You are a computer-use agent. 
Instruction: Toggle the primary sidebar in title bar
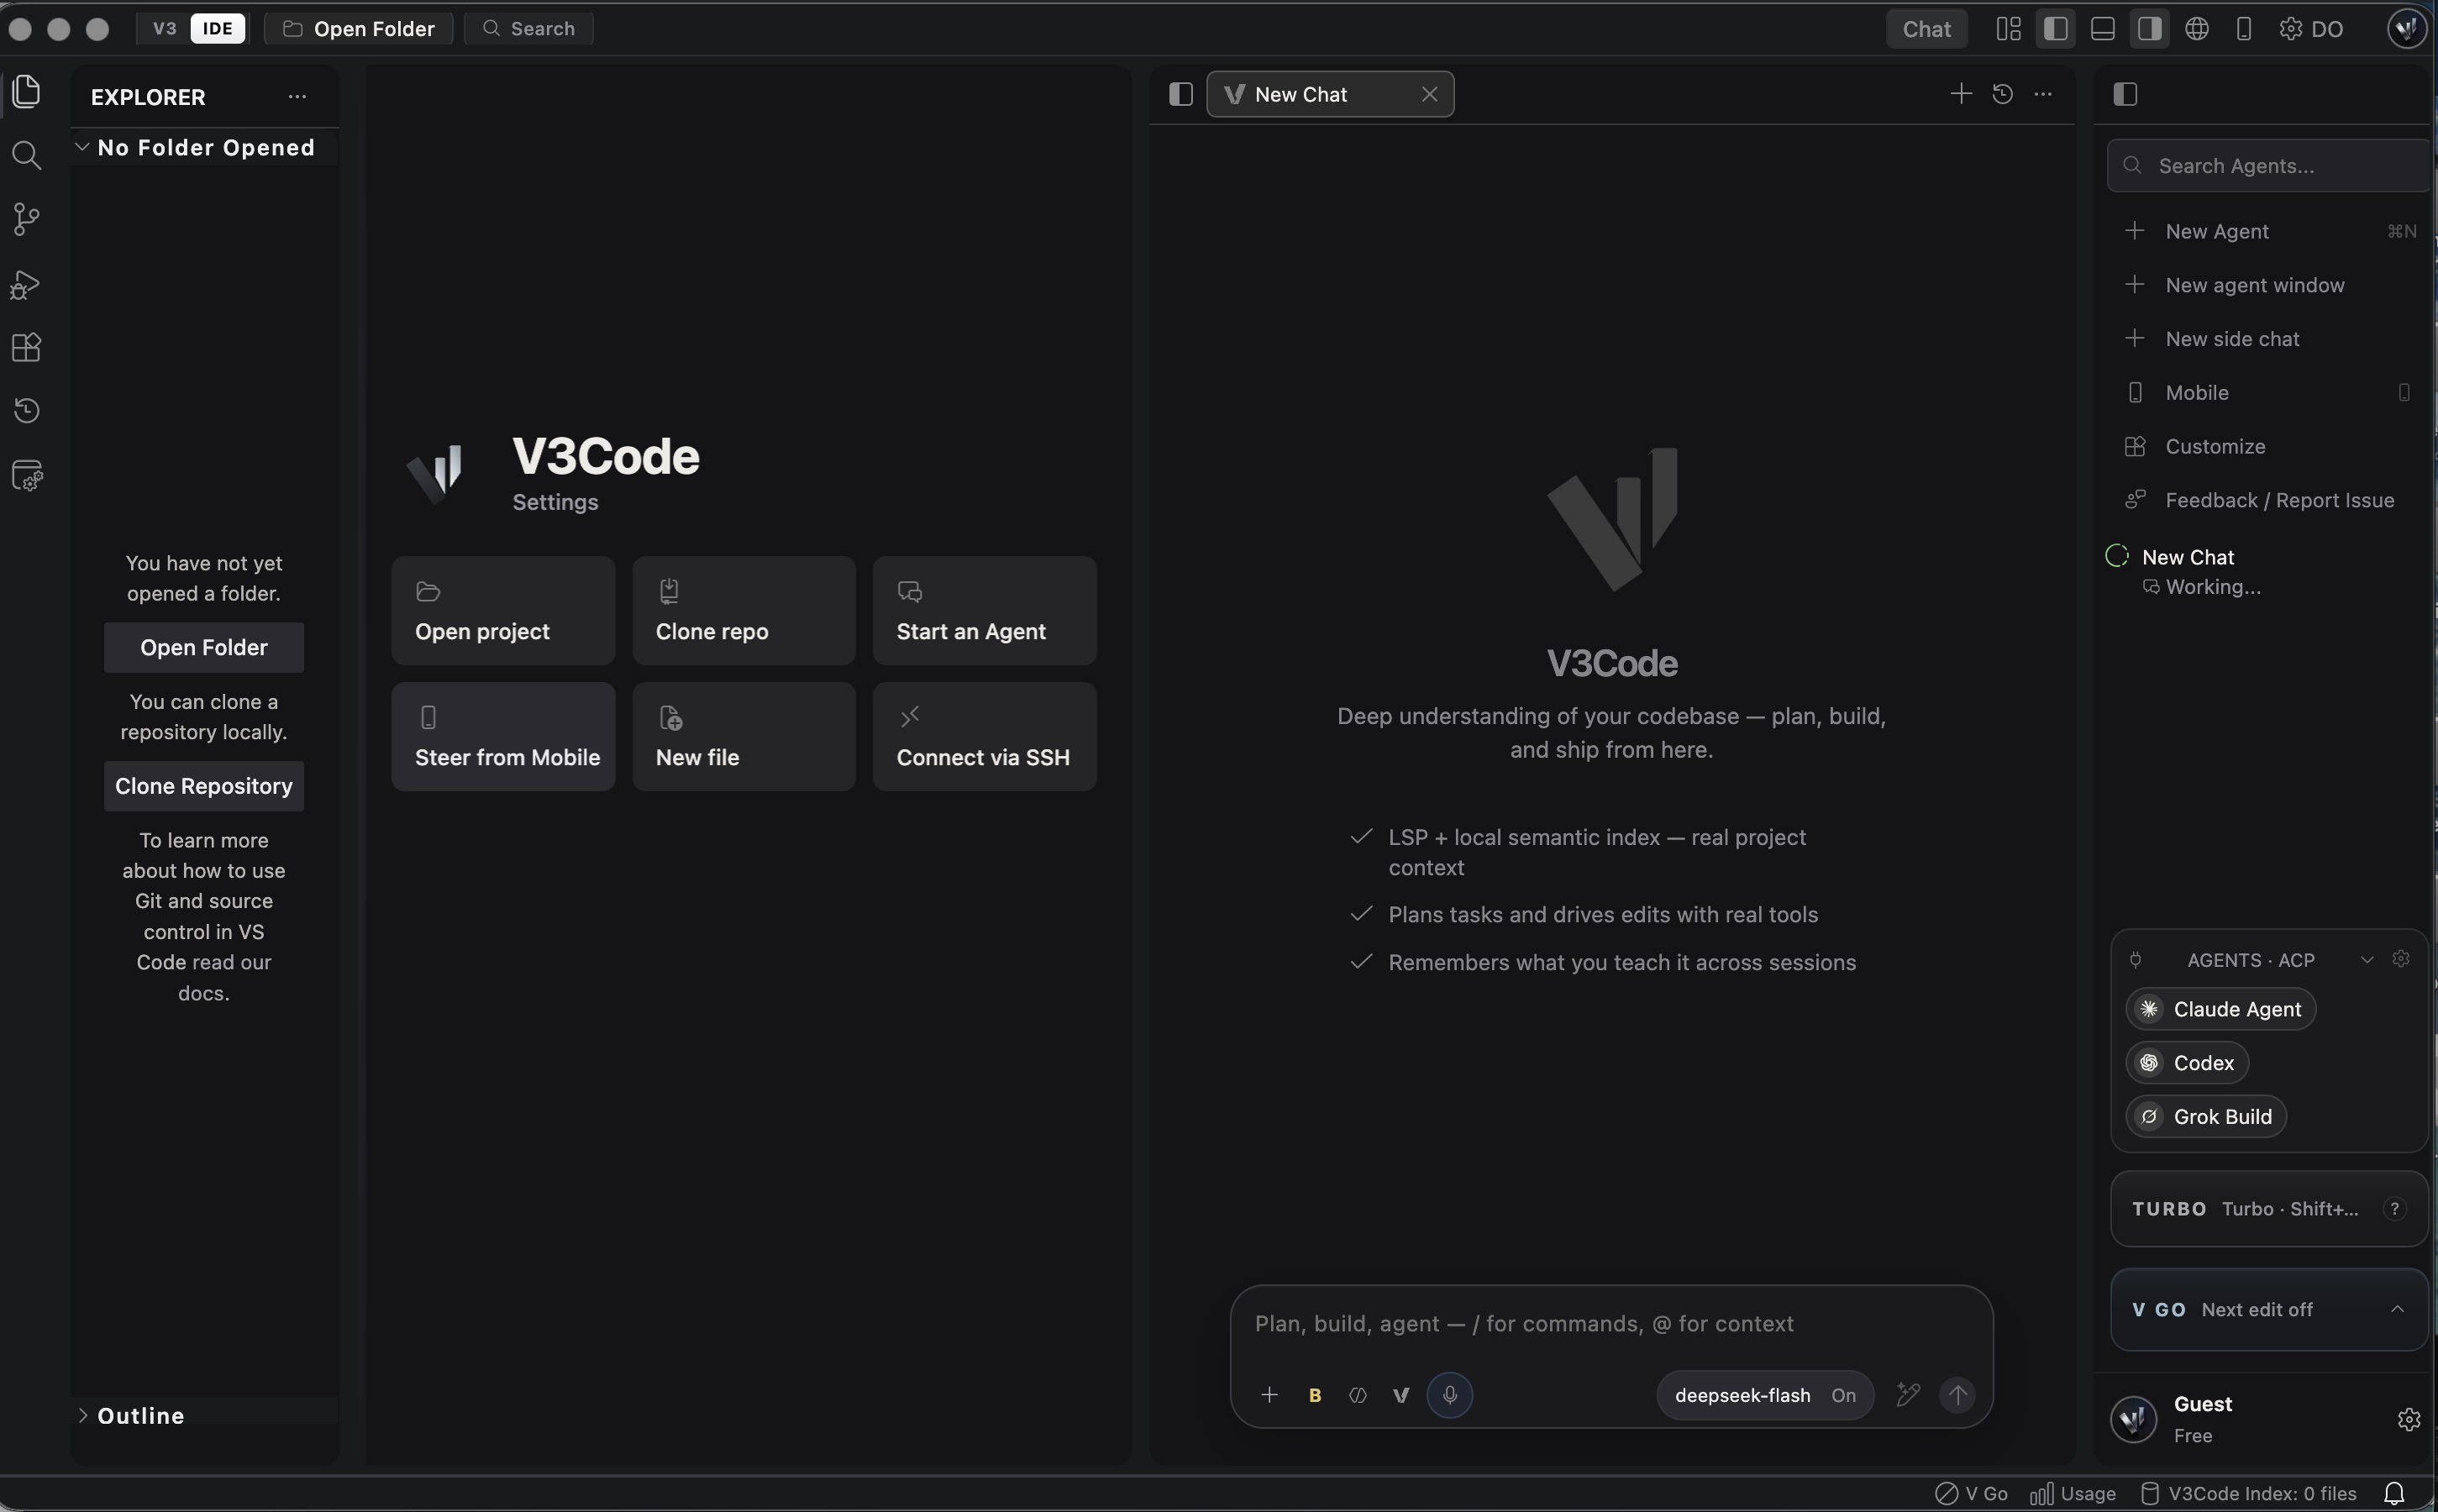point(2056,28)
